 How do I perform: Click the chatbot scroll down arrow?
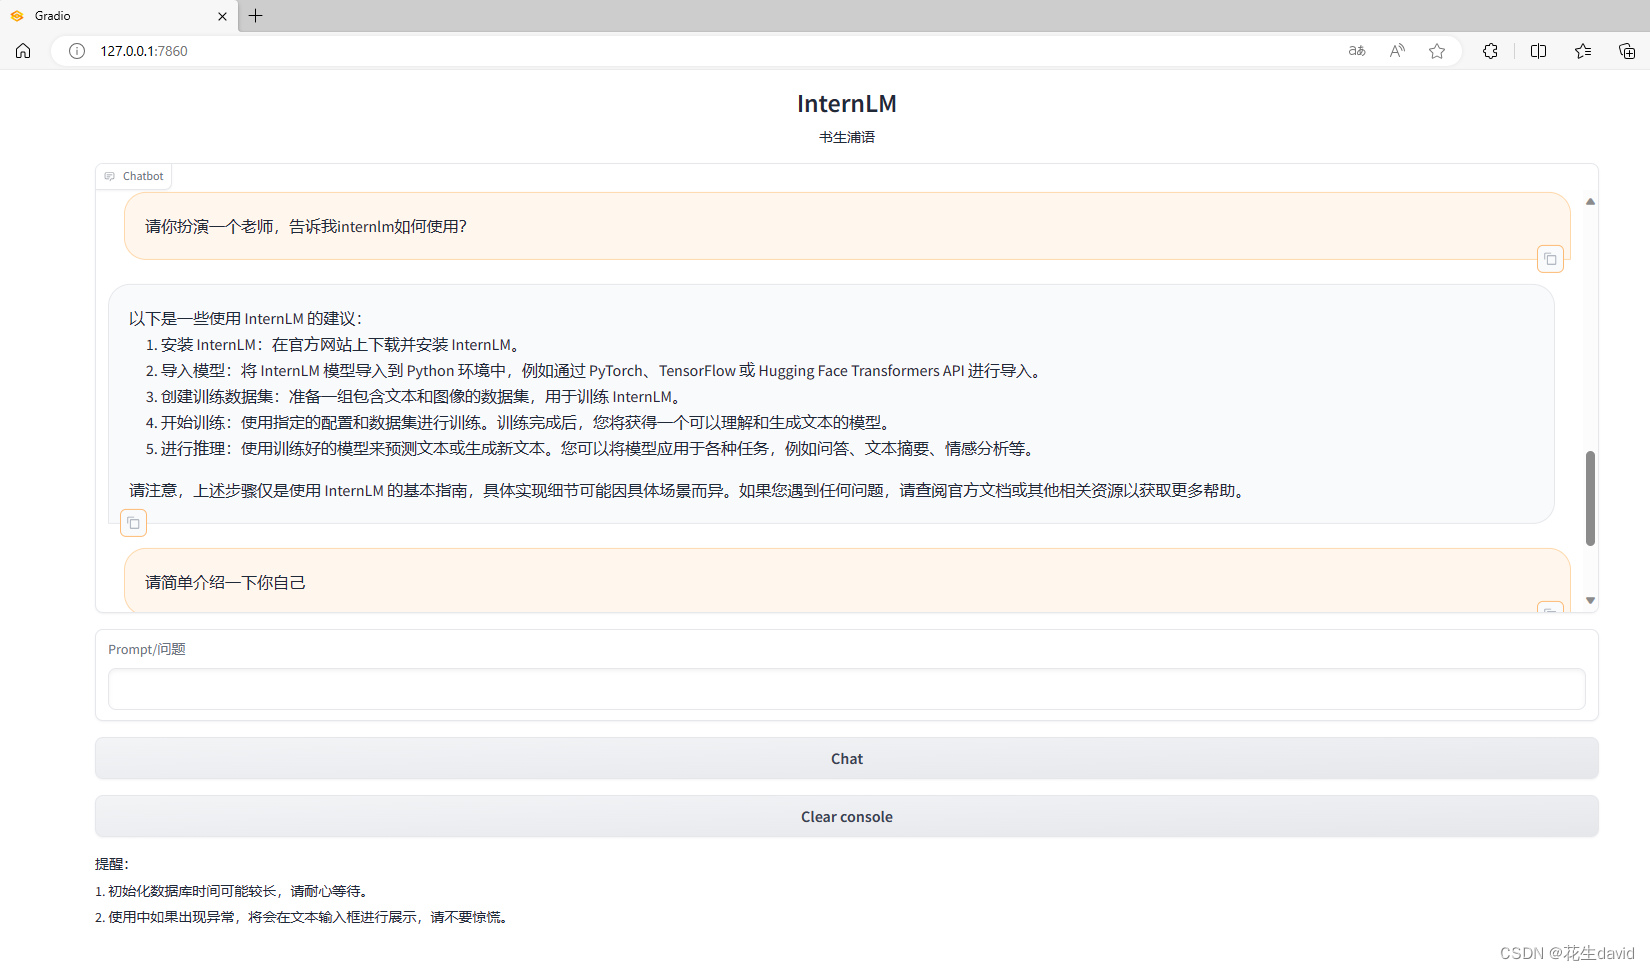tap(1590, 601)
